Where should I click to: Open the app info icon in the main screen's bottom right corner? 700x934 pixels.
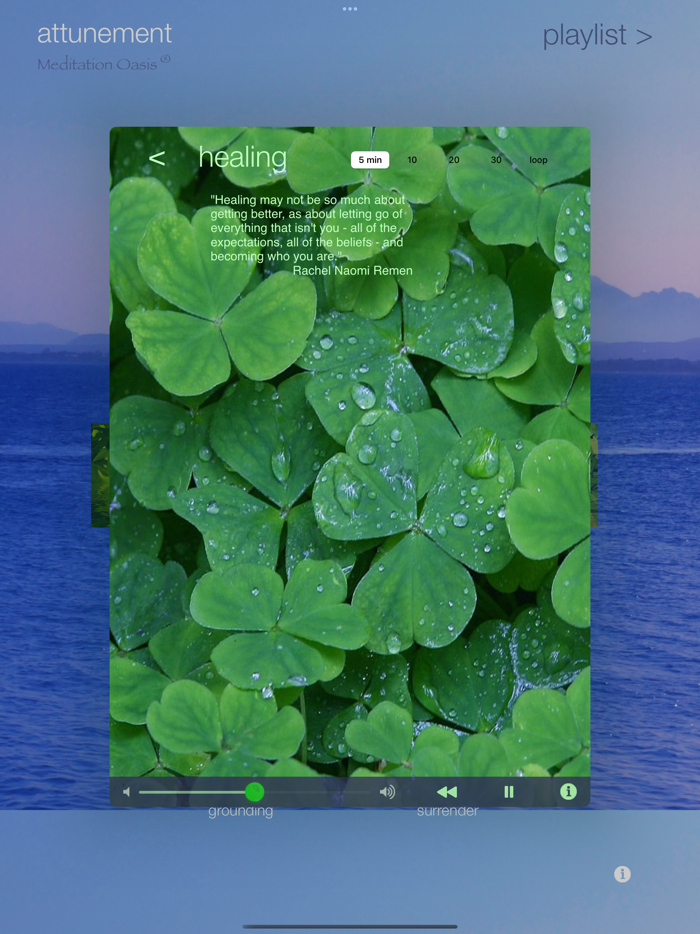[x=622, y=874]
